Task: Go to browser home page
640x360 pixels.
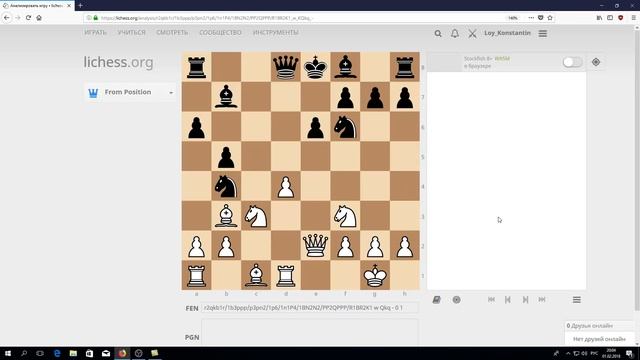Action: pos(39,18)
